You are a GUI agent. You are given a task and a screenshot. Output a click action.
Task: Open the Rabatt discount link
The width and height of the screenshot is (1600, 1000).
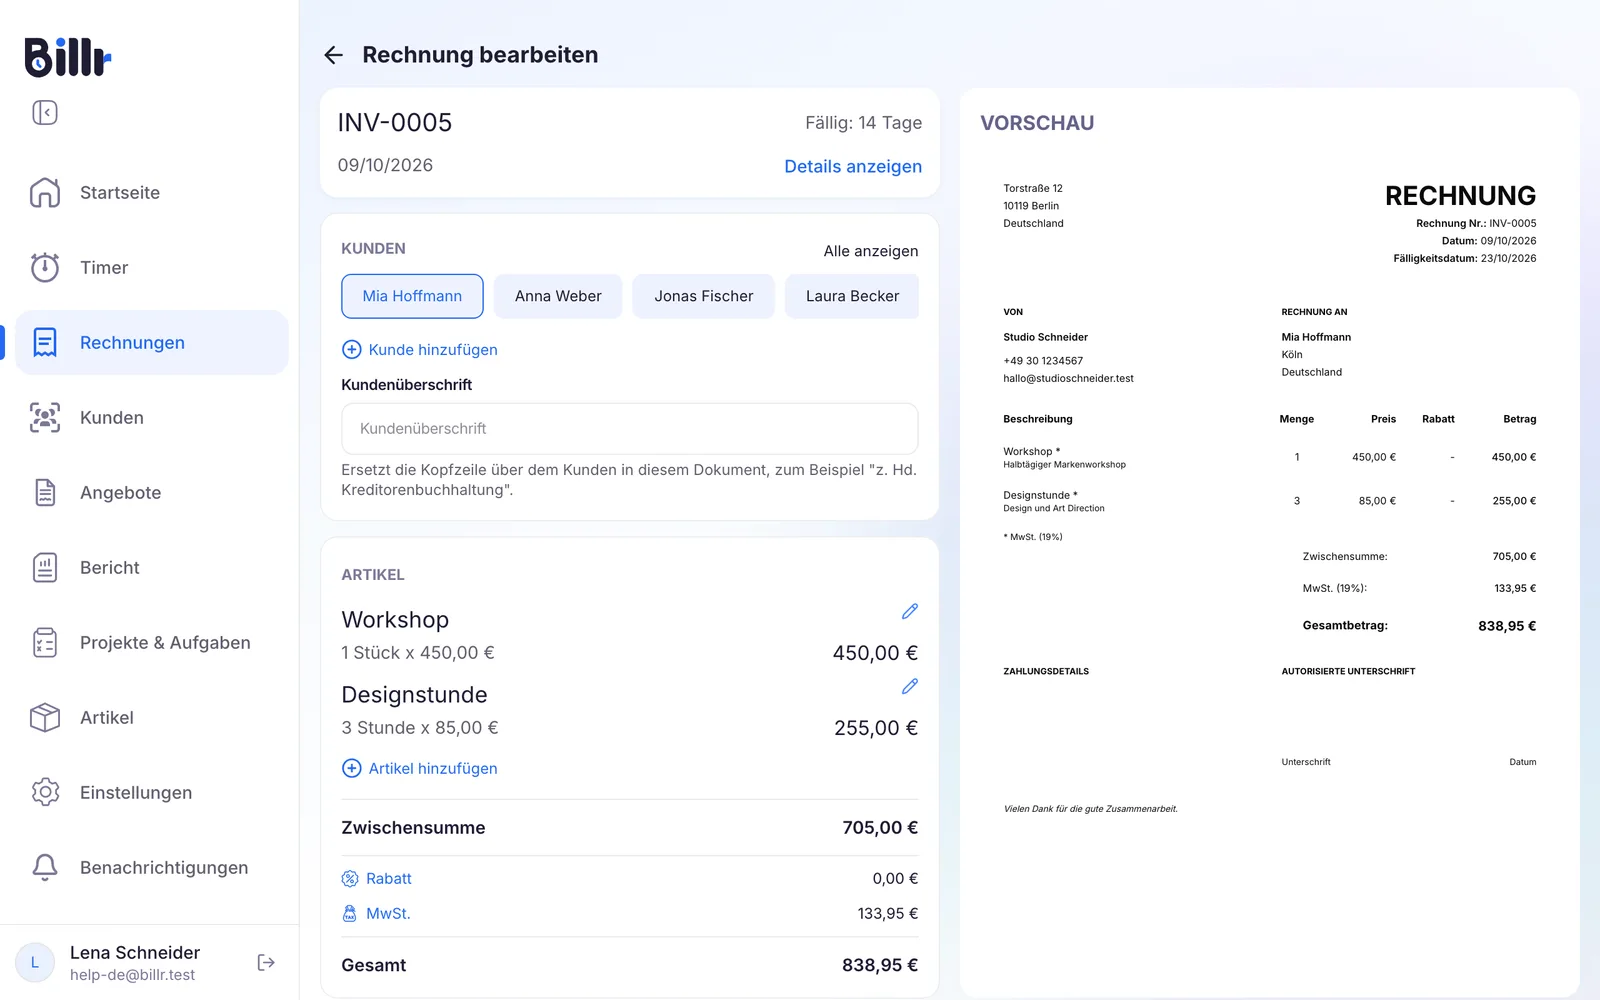(389, 878)
